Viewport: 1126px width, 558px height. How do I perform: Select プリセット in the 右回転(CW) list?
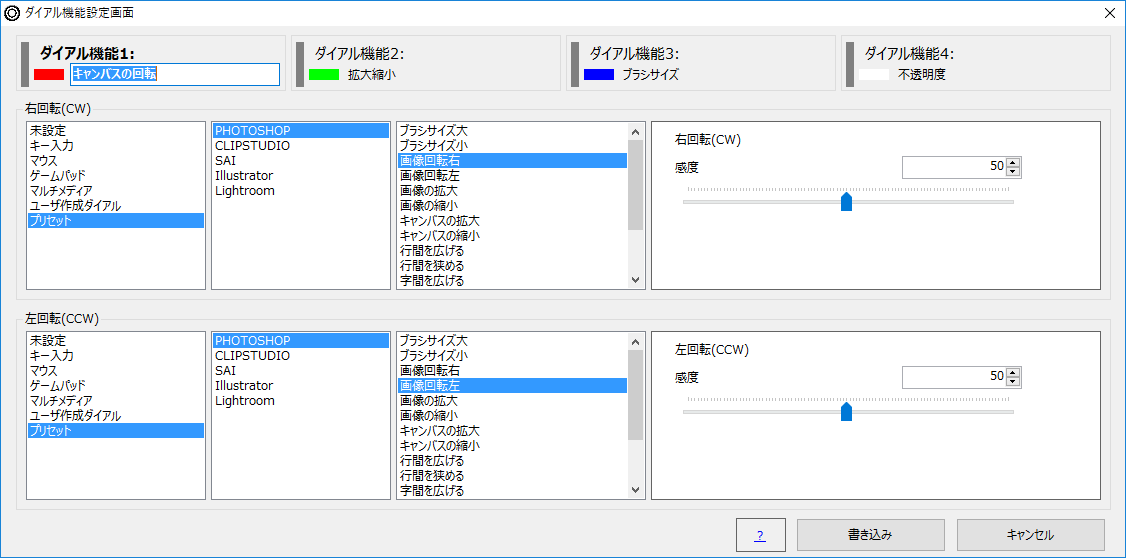(x=116, y=220)
